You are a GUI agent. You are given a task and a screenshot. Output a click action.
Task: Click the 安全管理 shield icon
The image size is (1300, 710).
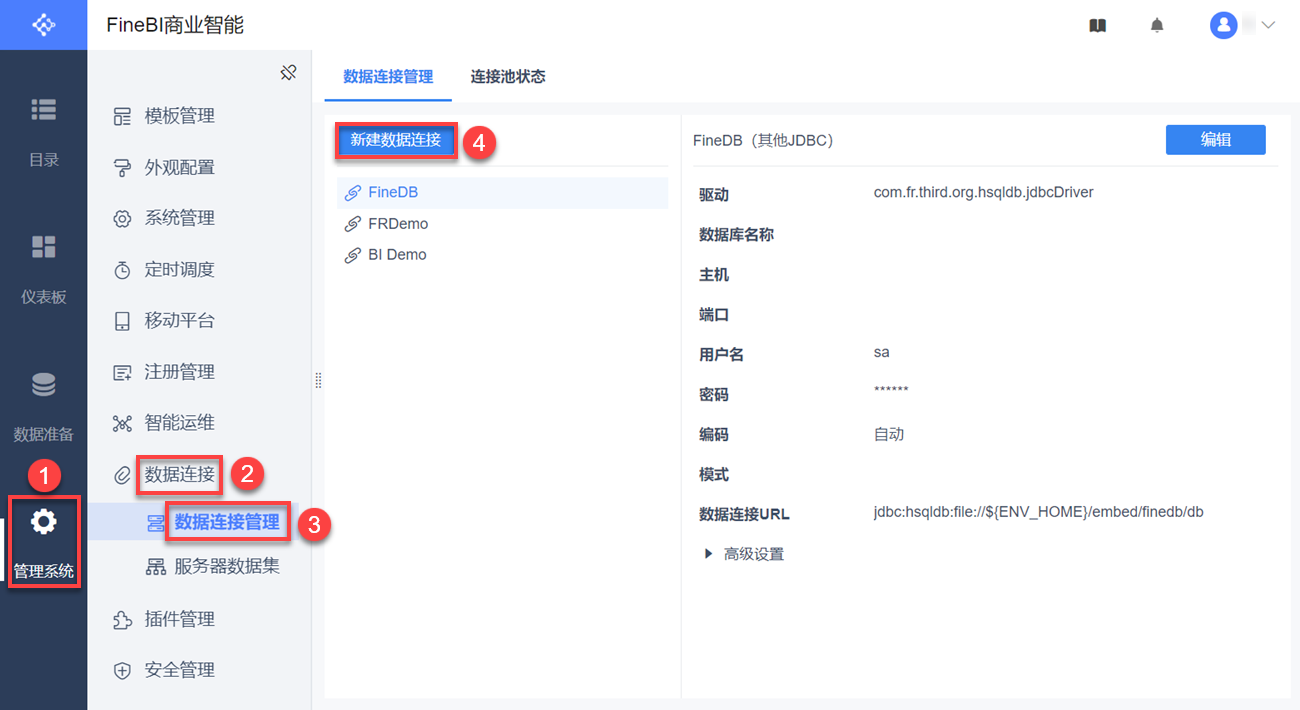[x=122, y=671]
